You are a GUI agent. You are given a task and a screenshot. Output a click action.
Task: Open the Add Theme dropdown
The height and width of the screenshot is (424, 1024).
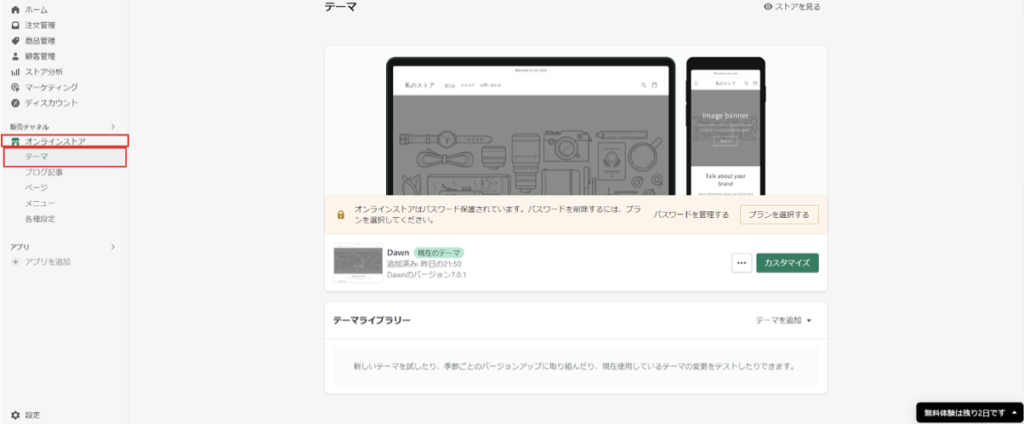coord(784,320)
